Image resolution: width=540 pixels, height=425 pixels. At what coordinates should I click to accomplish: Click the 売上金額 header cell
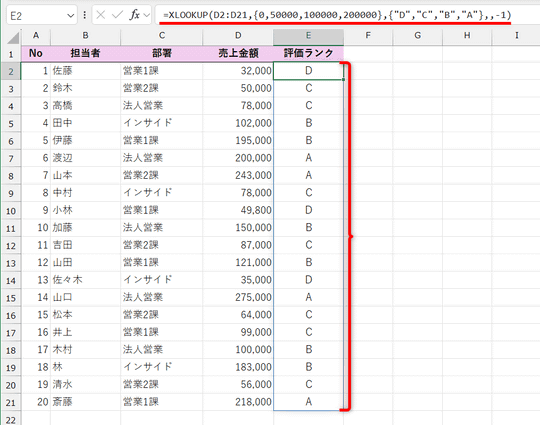click(x=238, y=53)
